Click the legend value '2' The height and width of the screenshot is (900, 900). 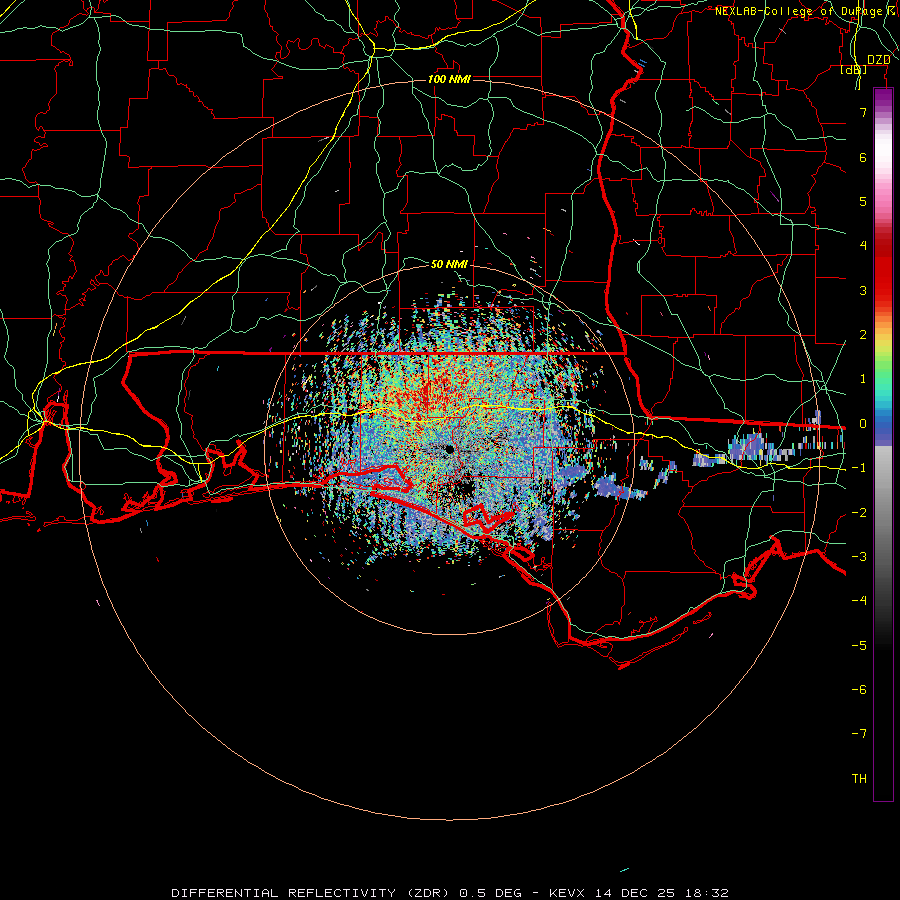click(863, 335)
